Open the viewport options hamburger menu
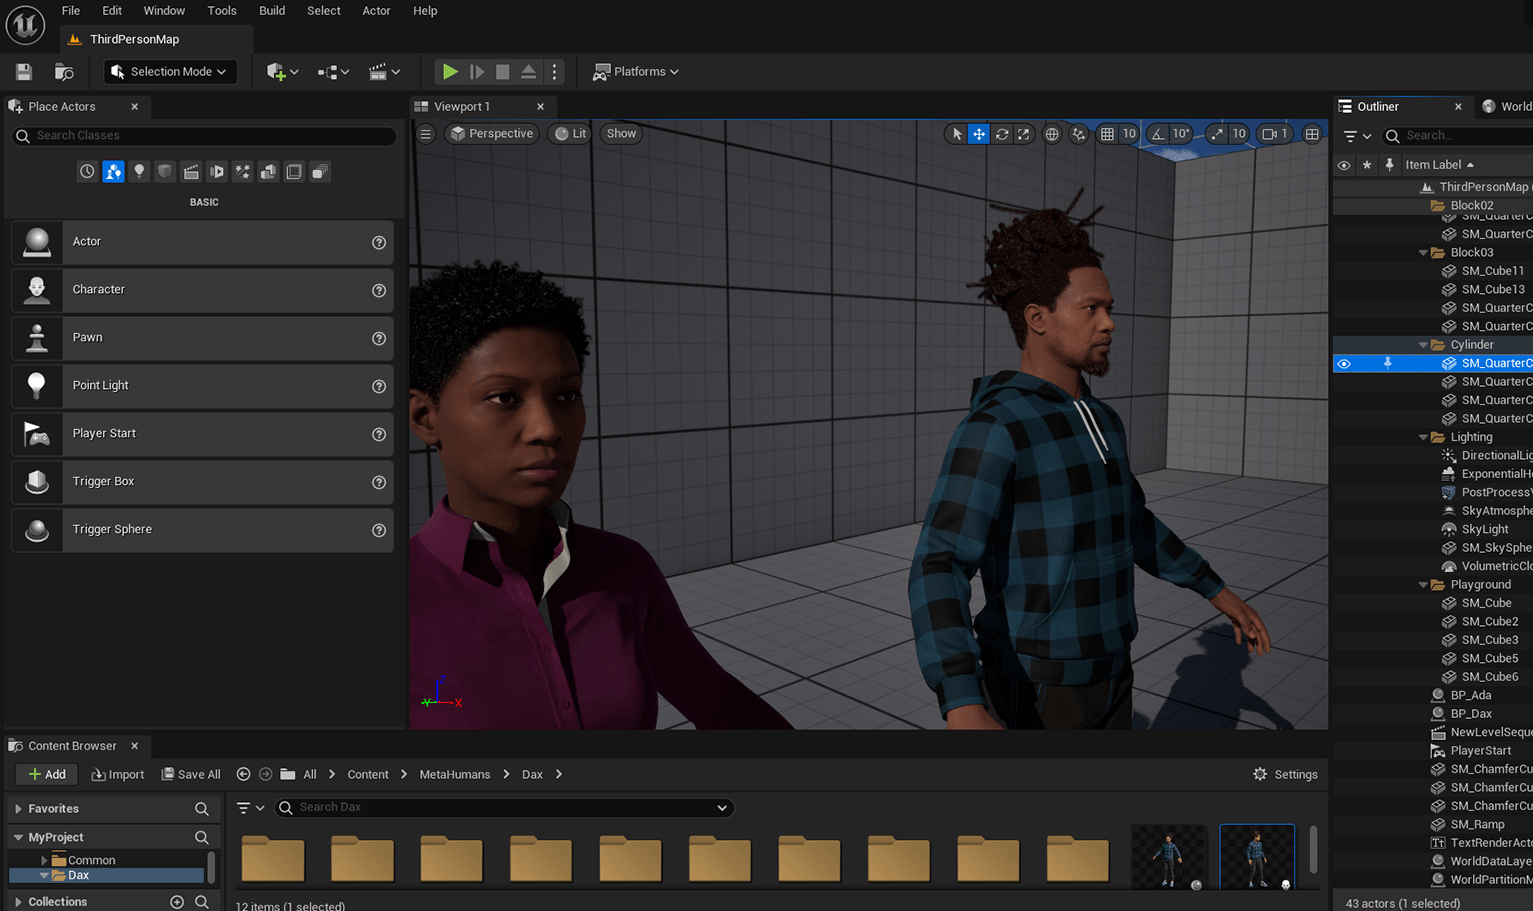Viewport: 1533px width, 911px height. click(x=426, y=134)
